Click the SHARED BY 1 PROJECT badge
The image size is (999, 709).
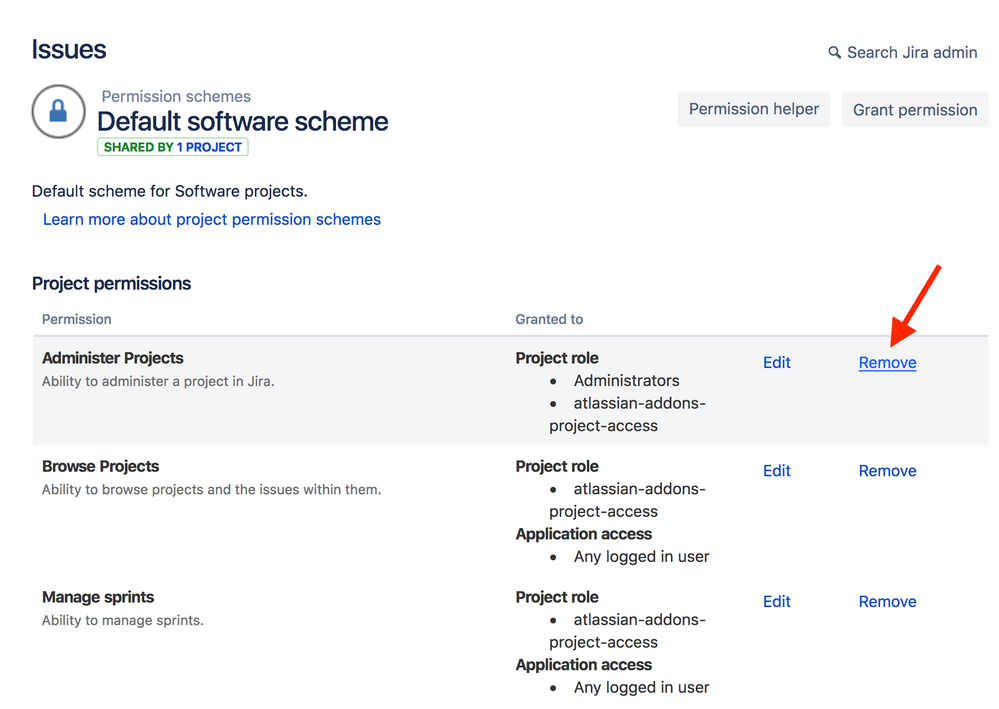(172, 146)
